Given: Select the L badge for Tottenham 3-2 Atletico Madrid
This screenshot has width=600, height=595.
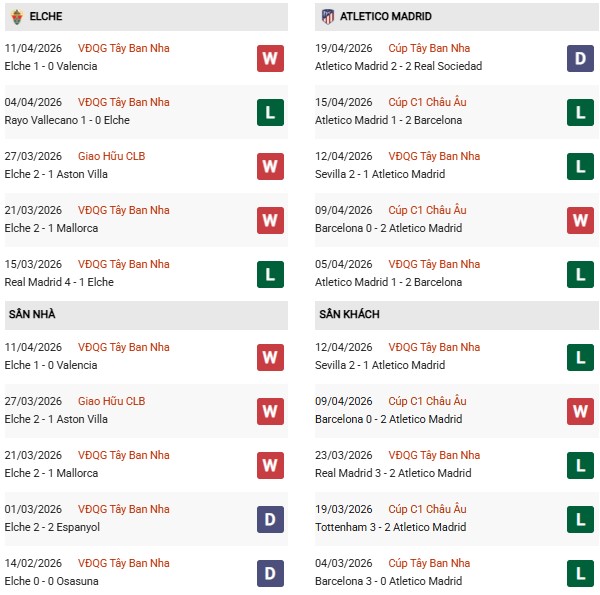Looking at the screenshot, I should pyautogui.click(x=581, y=519).
